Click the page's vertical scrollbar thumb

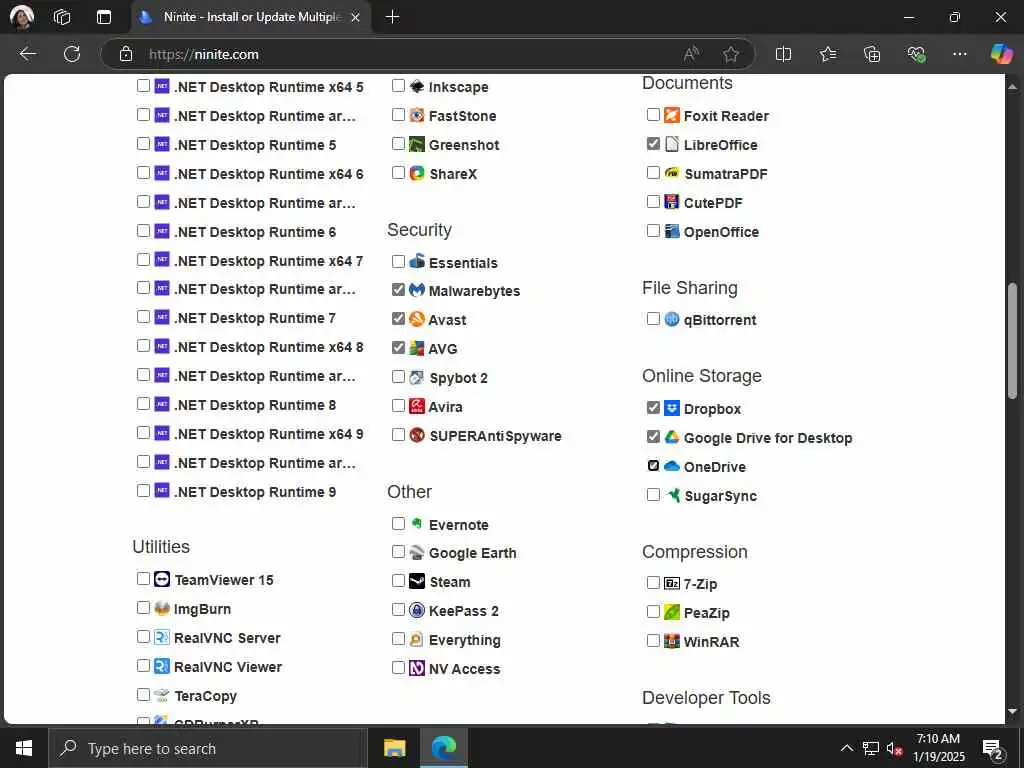pyautogui.click(x=1012, y=340)
